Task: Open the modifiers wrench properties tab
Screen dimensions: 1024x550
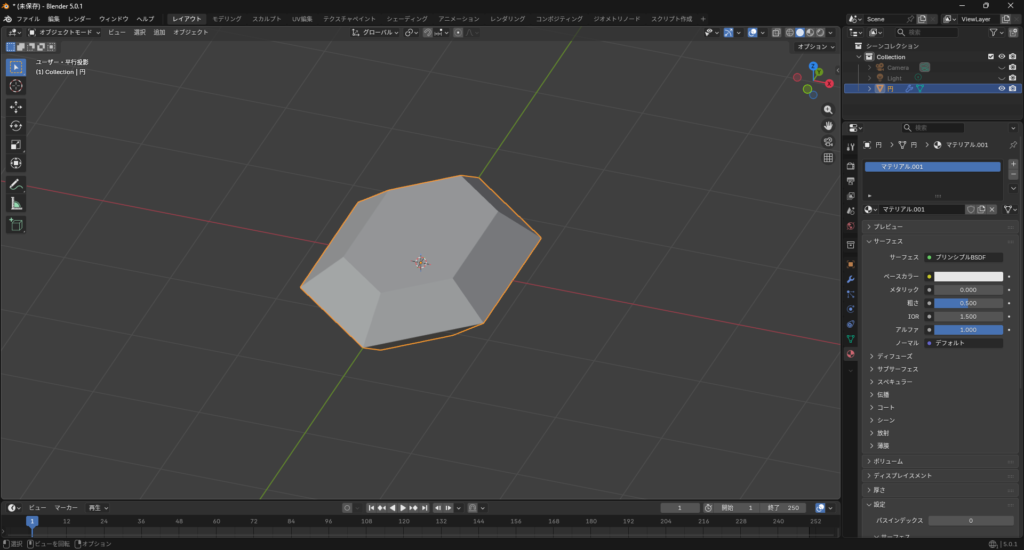Action: (x=850, y=278)
